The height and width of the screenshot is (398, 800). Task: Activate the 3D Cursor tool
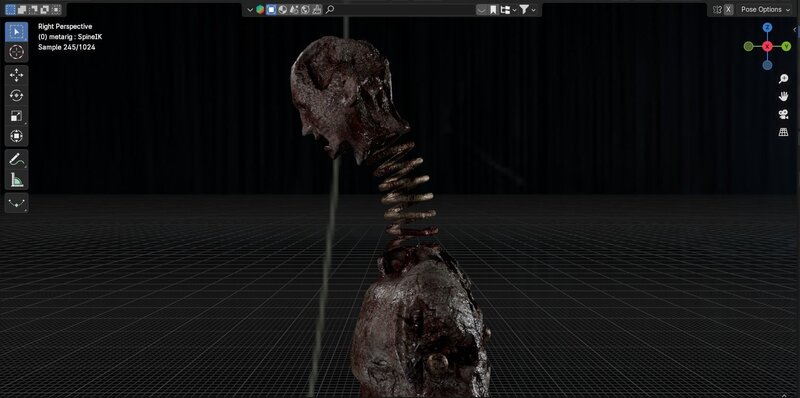point(16,52)
